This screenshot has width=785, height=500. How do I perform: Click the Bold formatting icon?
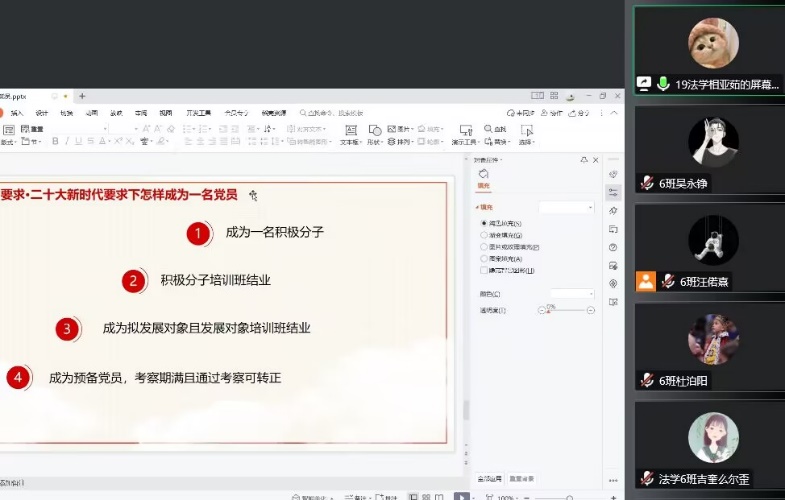click(54, 142)
